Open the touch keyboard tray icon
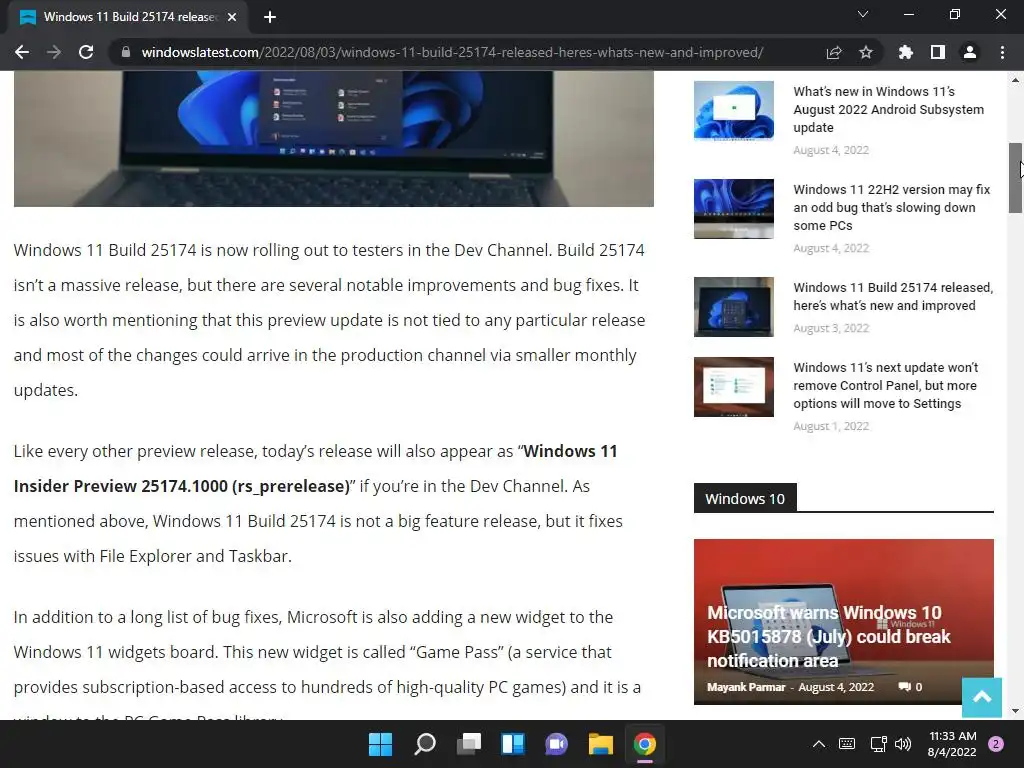 click(846, 744)
